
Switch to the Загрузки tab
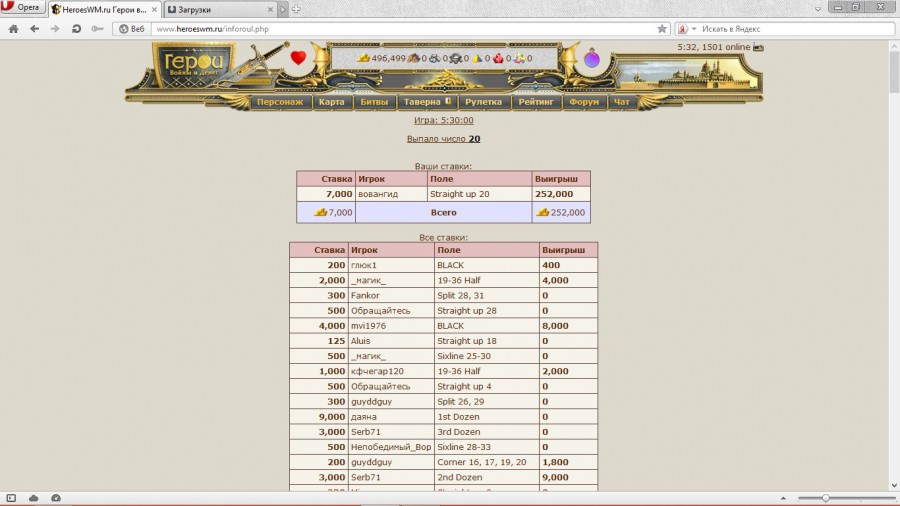pyautogui.click(x=220, y=9)
